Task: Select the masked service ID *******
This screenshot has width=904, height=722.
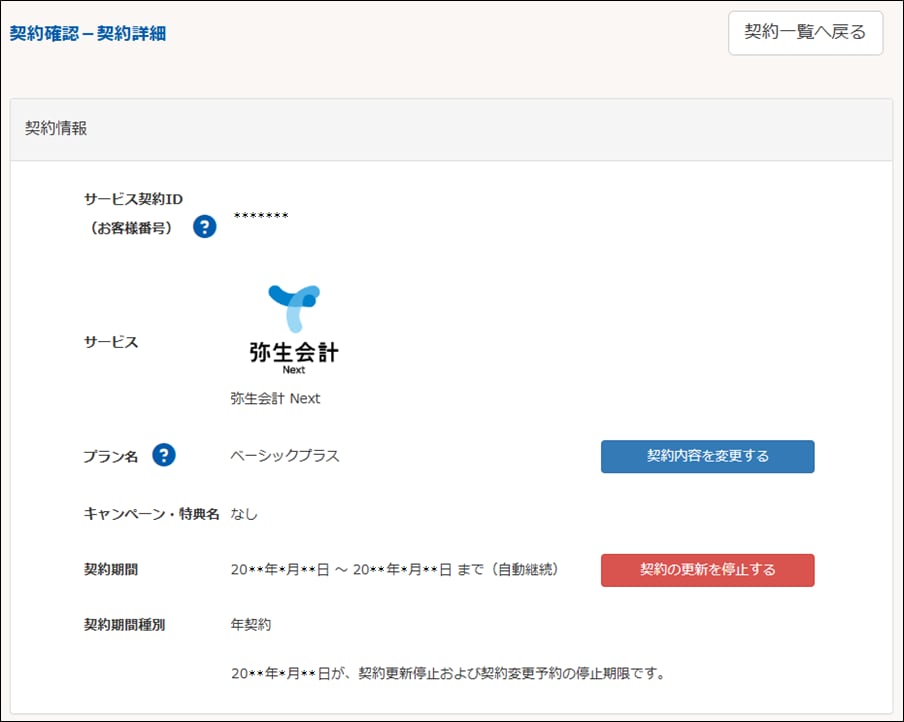Action: pyautogui.click(x=261, y=216)
